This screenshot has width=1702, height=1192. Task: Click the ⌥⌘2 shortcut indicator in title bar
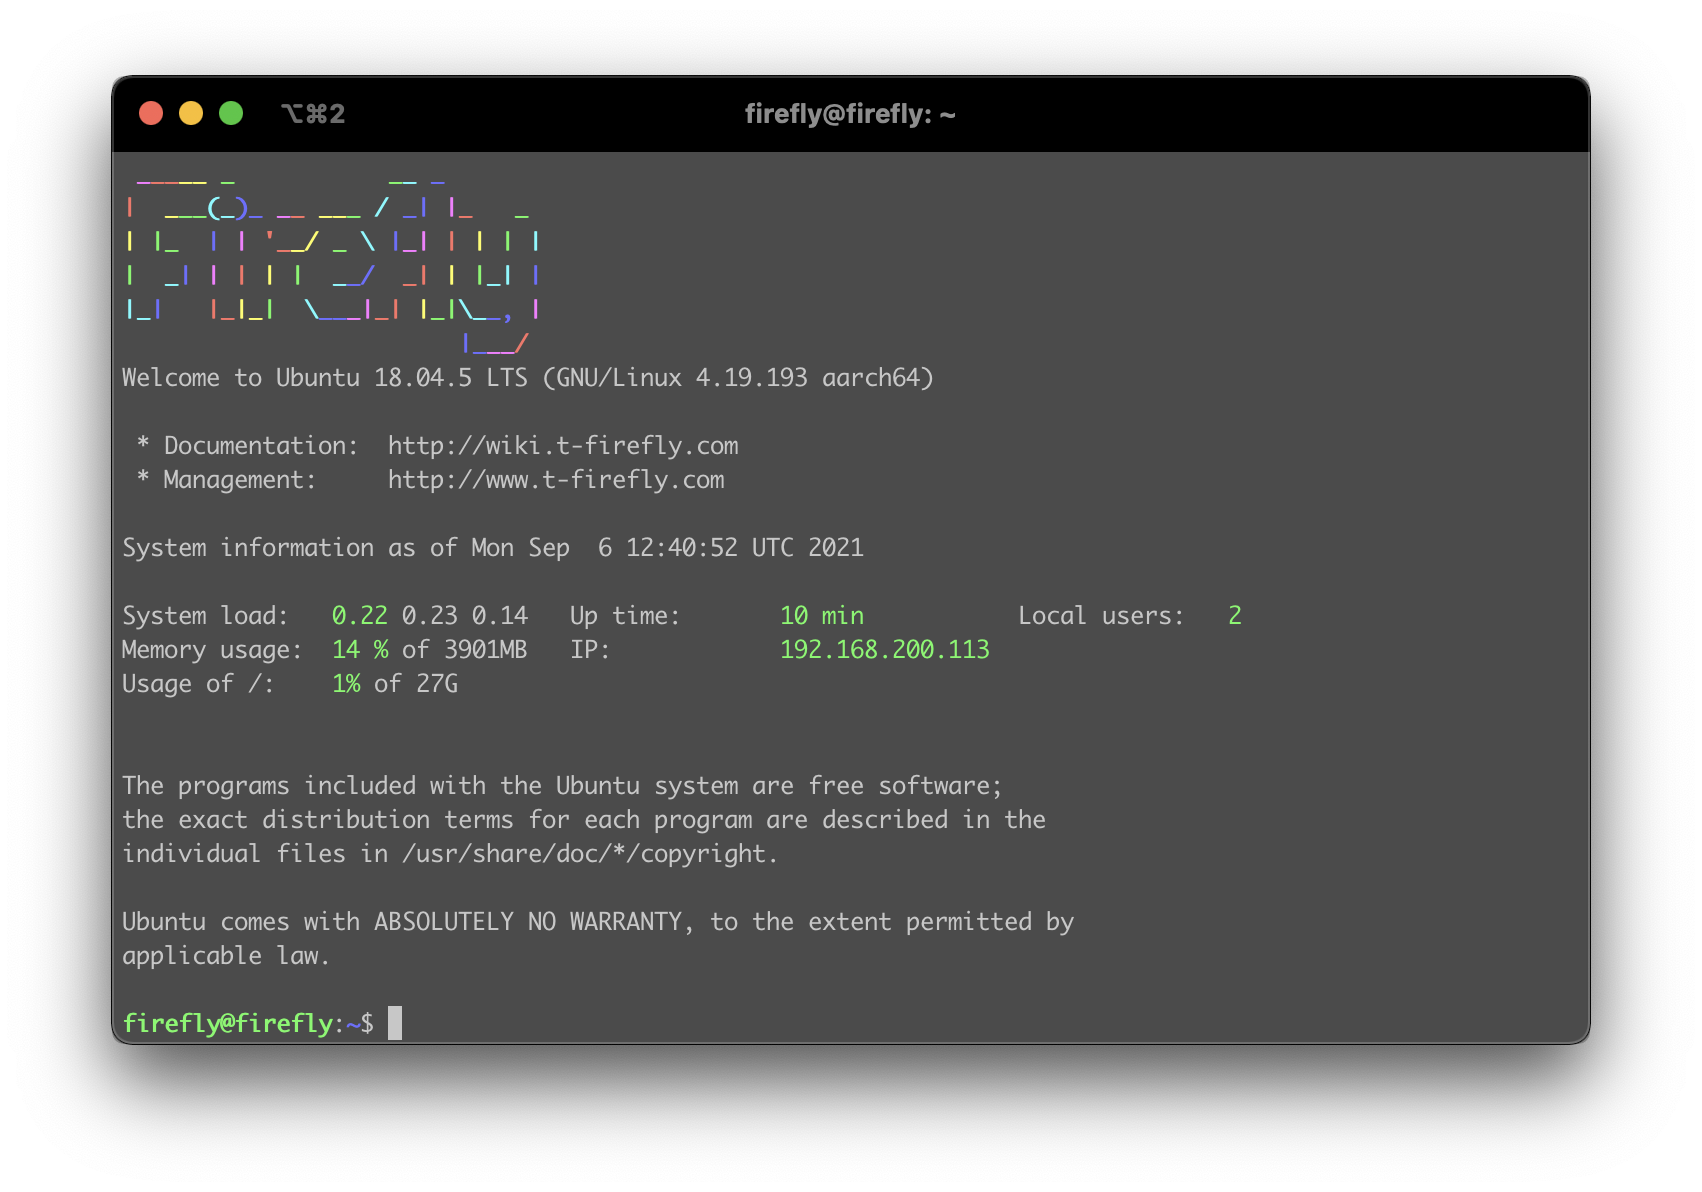(x=313, y=114)
